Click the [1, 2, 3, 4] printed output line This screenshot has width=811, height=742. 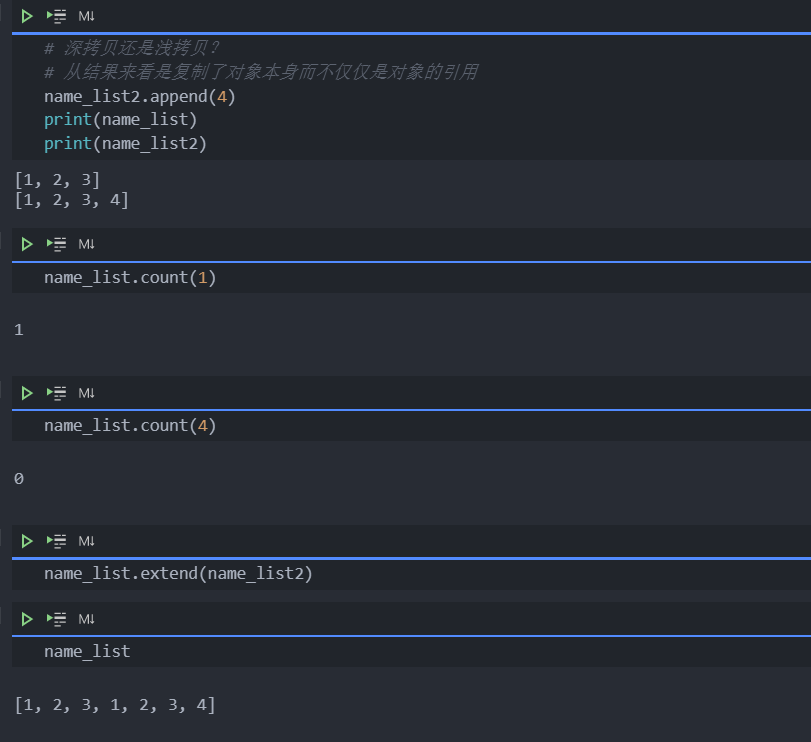pos(72,200)
